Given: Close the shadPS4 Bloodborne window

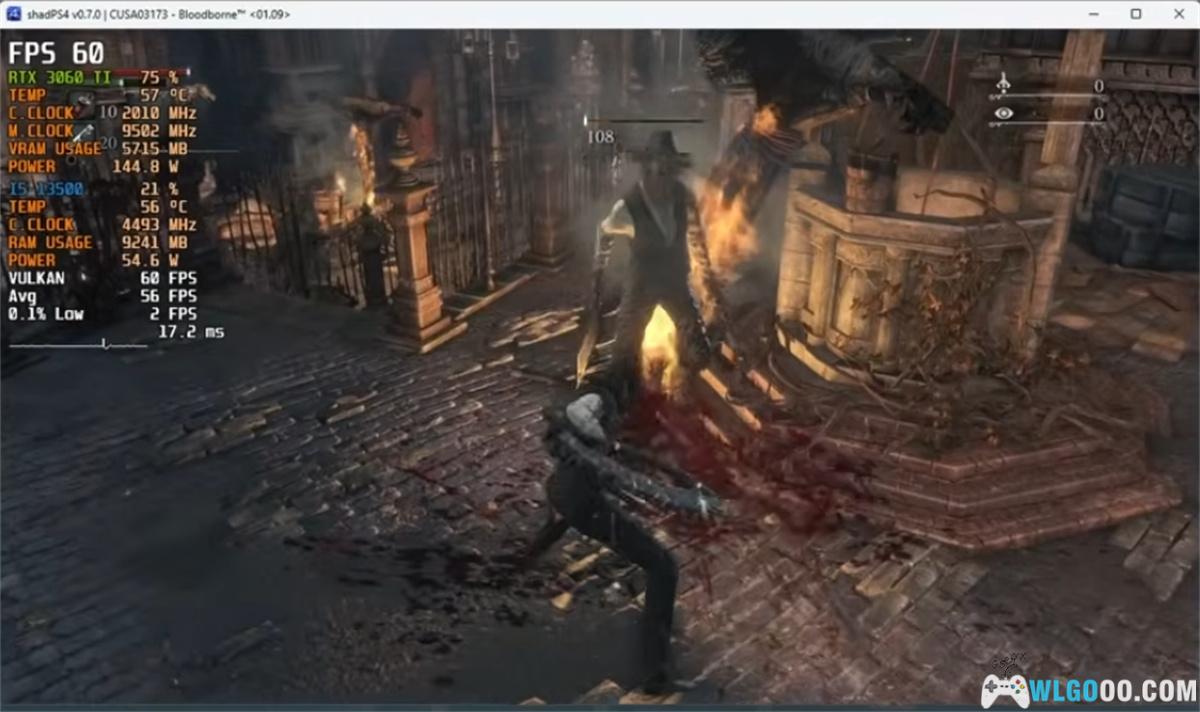Looking at the screenshot, I should tap(1180, 13).
